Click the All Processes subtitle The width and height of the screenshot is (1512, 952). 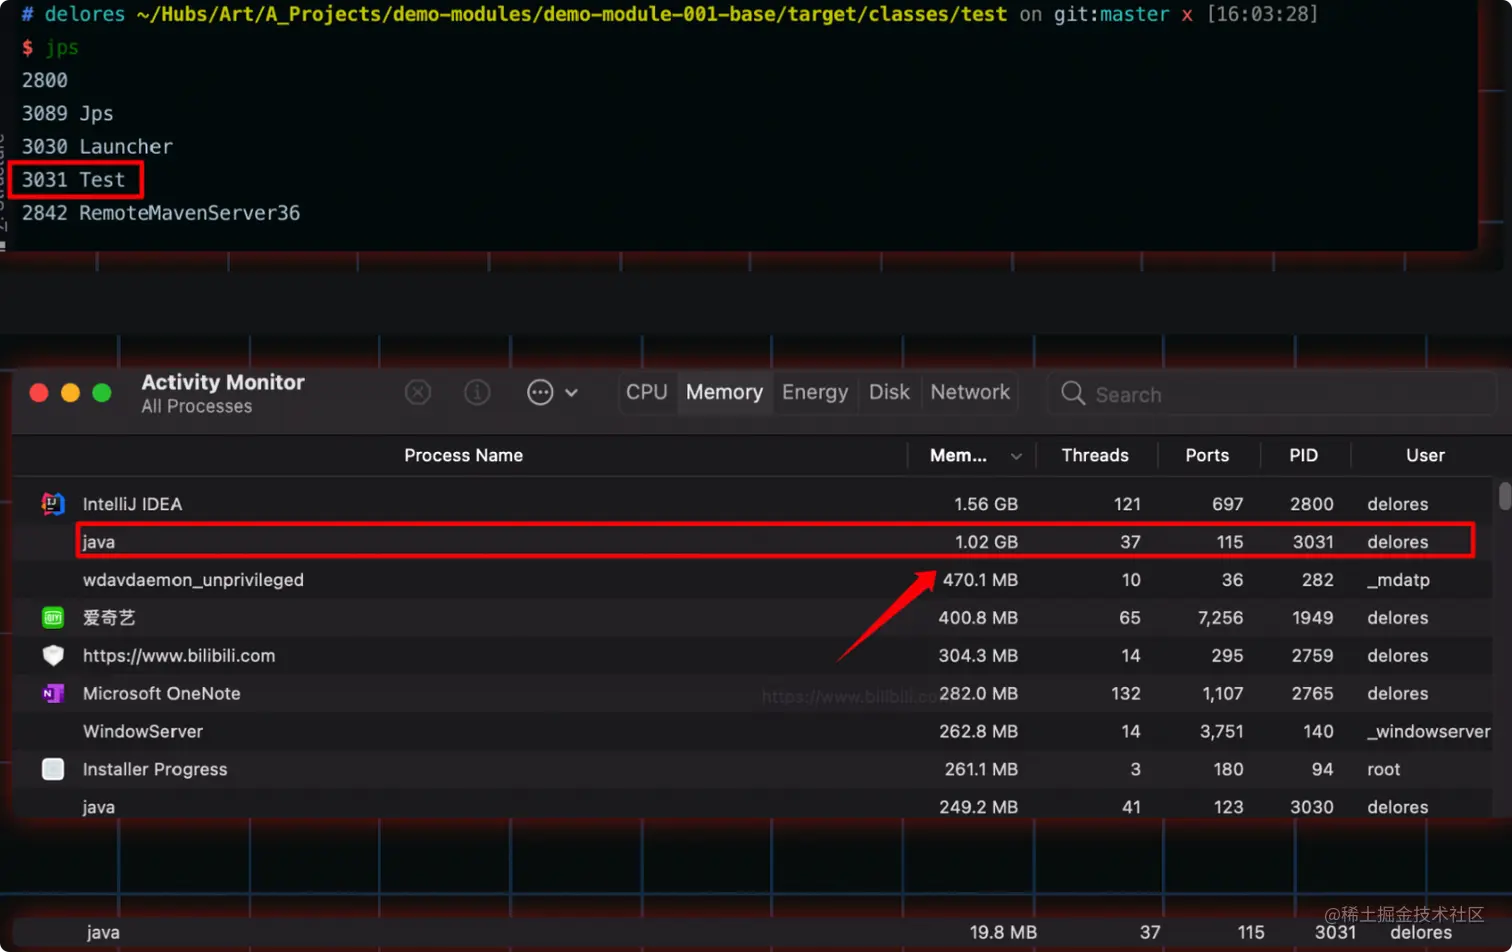197,406
